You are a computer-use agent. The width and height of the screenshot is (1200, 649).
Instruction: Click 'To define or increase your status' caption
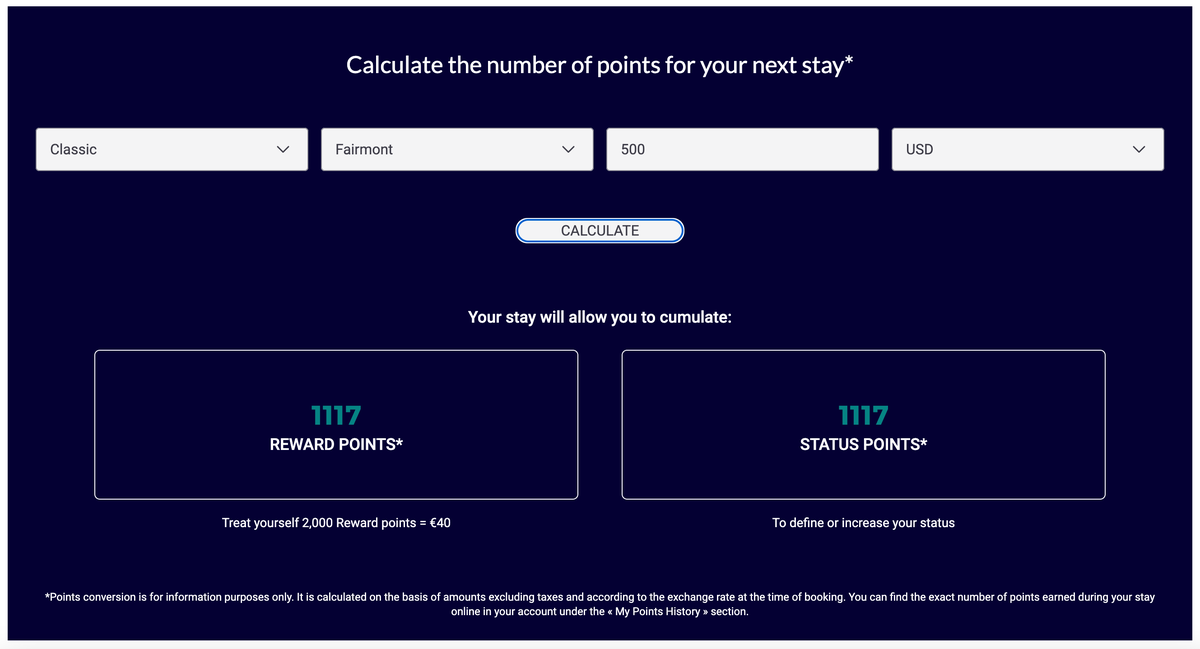[863, 522]
